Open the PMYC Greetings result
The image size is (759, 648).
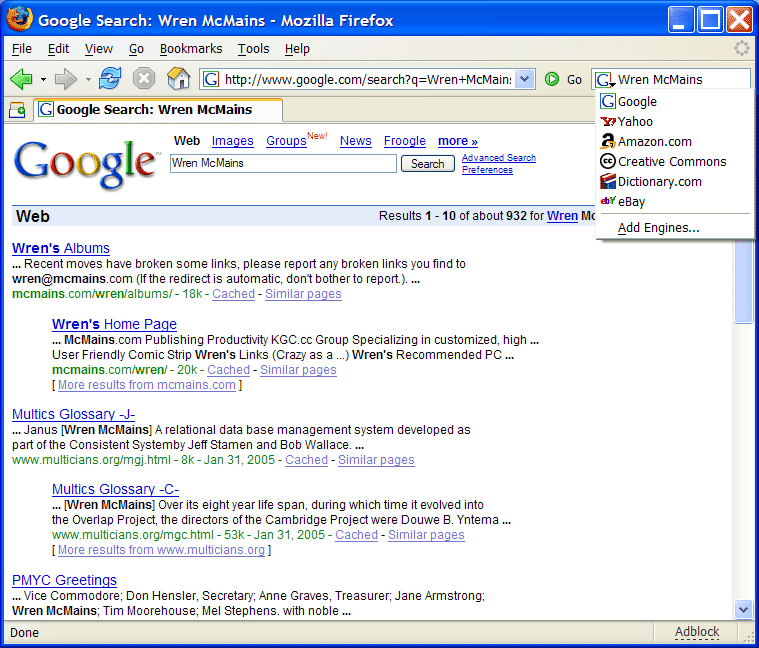coord(64,580)
